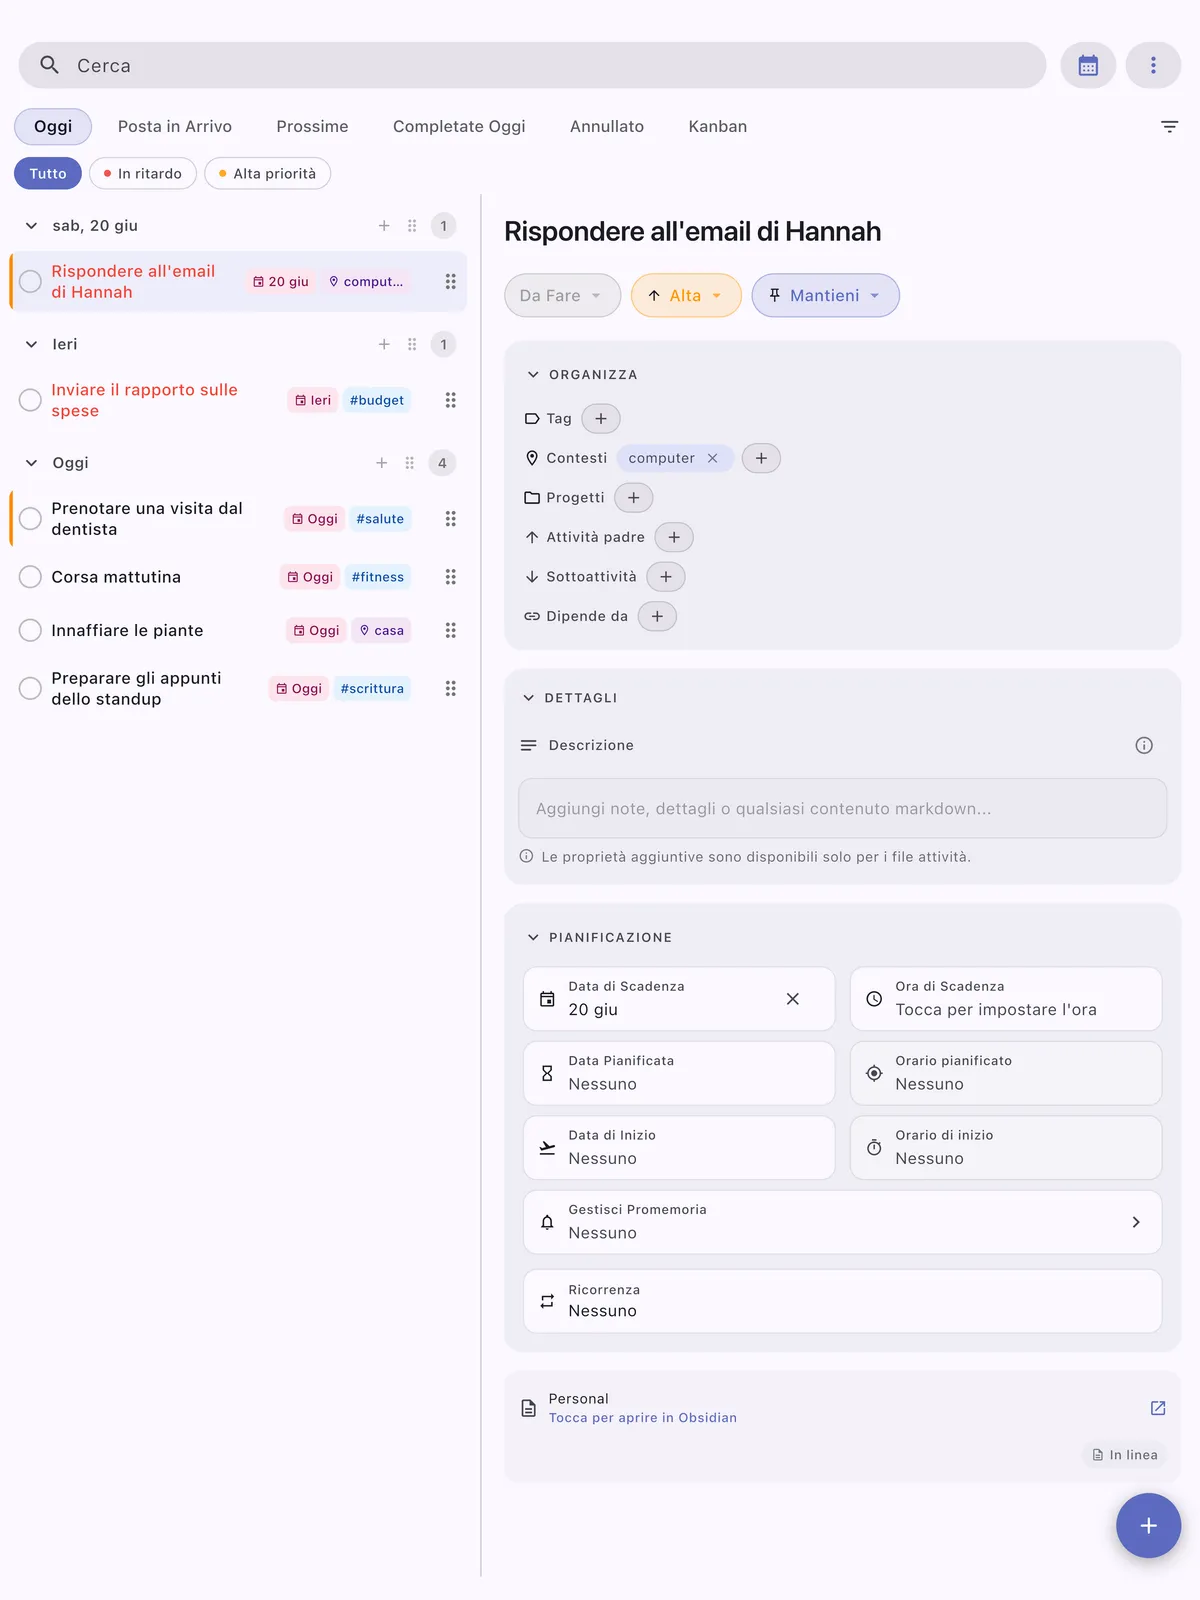Image resolution: width=1200 pixels, height=1600 pixels.
Task: Set the Ora di Scadenza time
Action: pos(1006,999)
